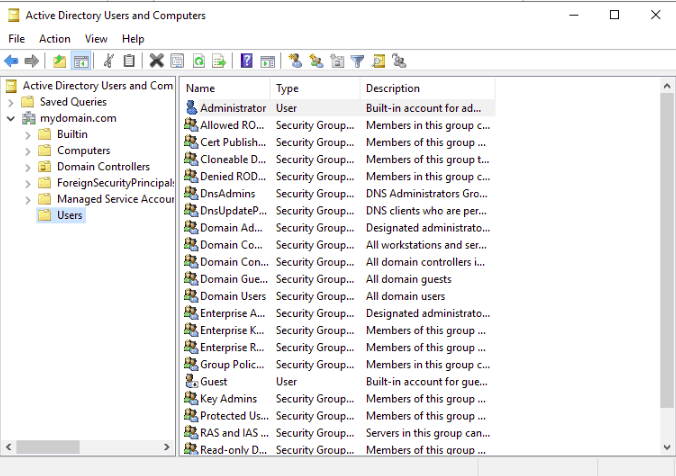The image size is (676, 476).
Task: Collapse the mydomain.com node
Action: 11,119
